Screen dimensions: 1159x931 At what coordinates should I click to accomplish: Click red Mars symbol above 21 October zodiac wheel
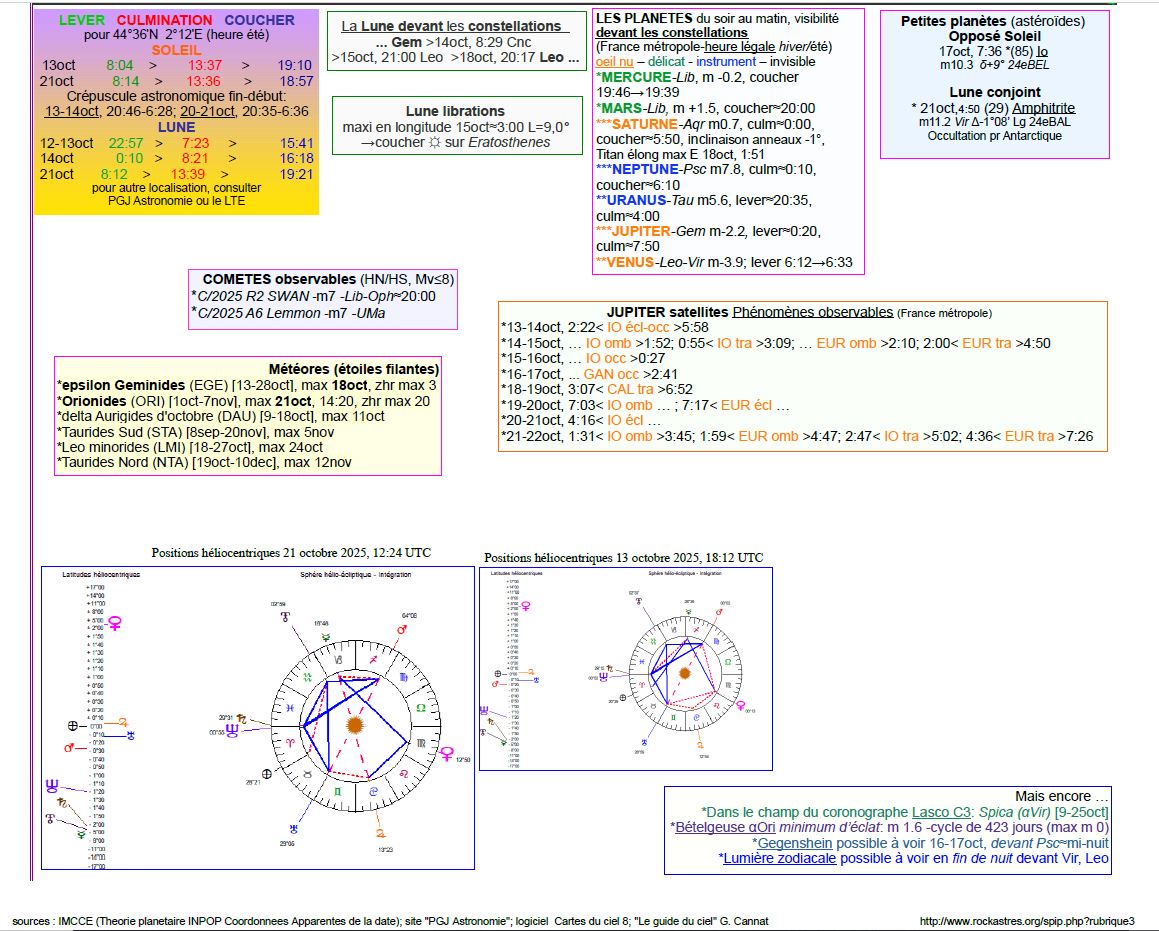pyautogui.click(x=402, y=630)
